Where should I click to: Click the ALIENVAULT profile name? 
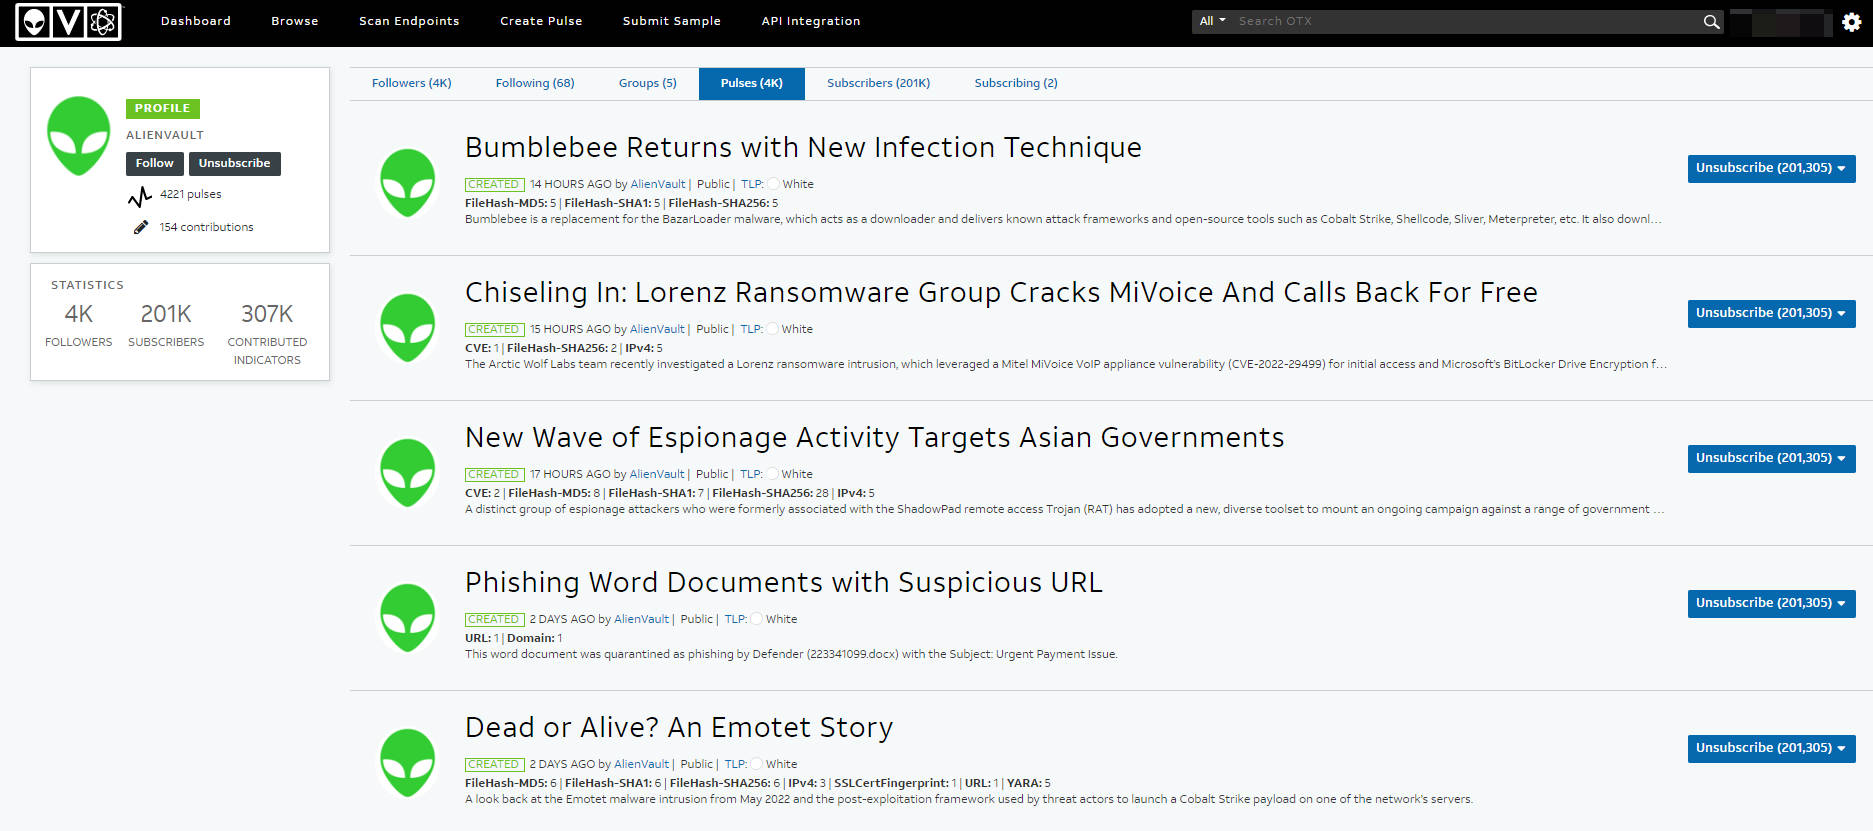pyautogui.click(x=165, y=135)
